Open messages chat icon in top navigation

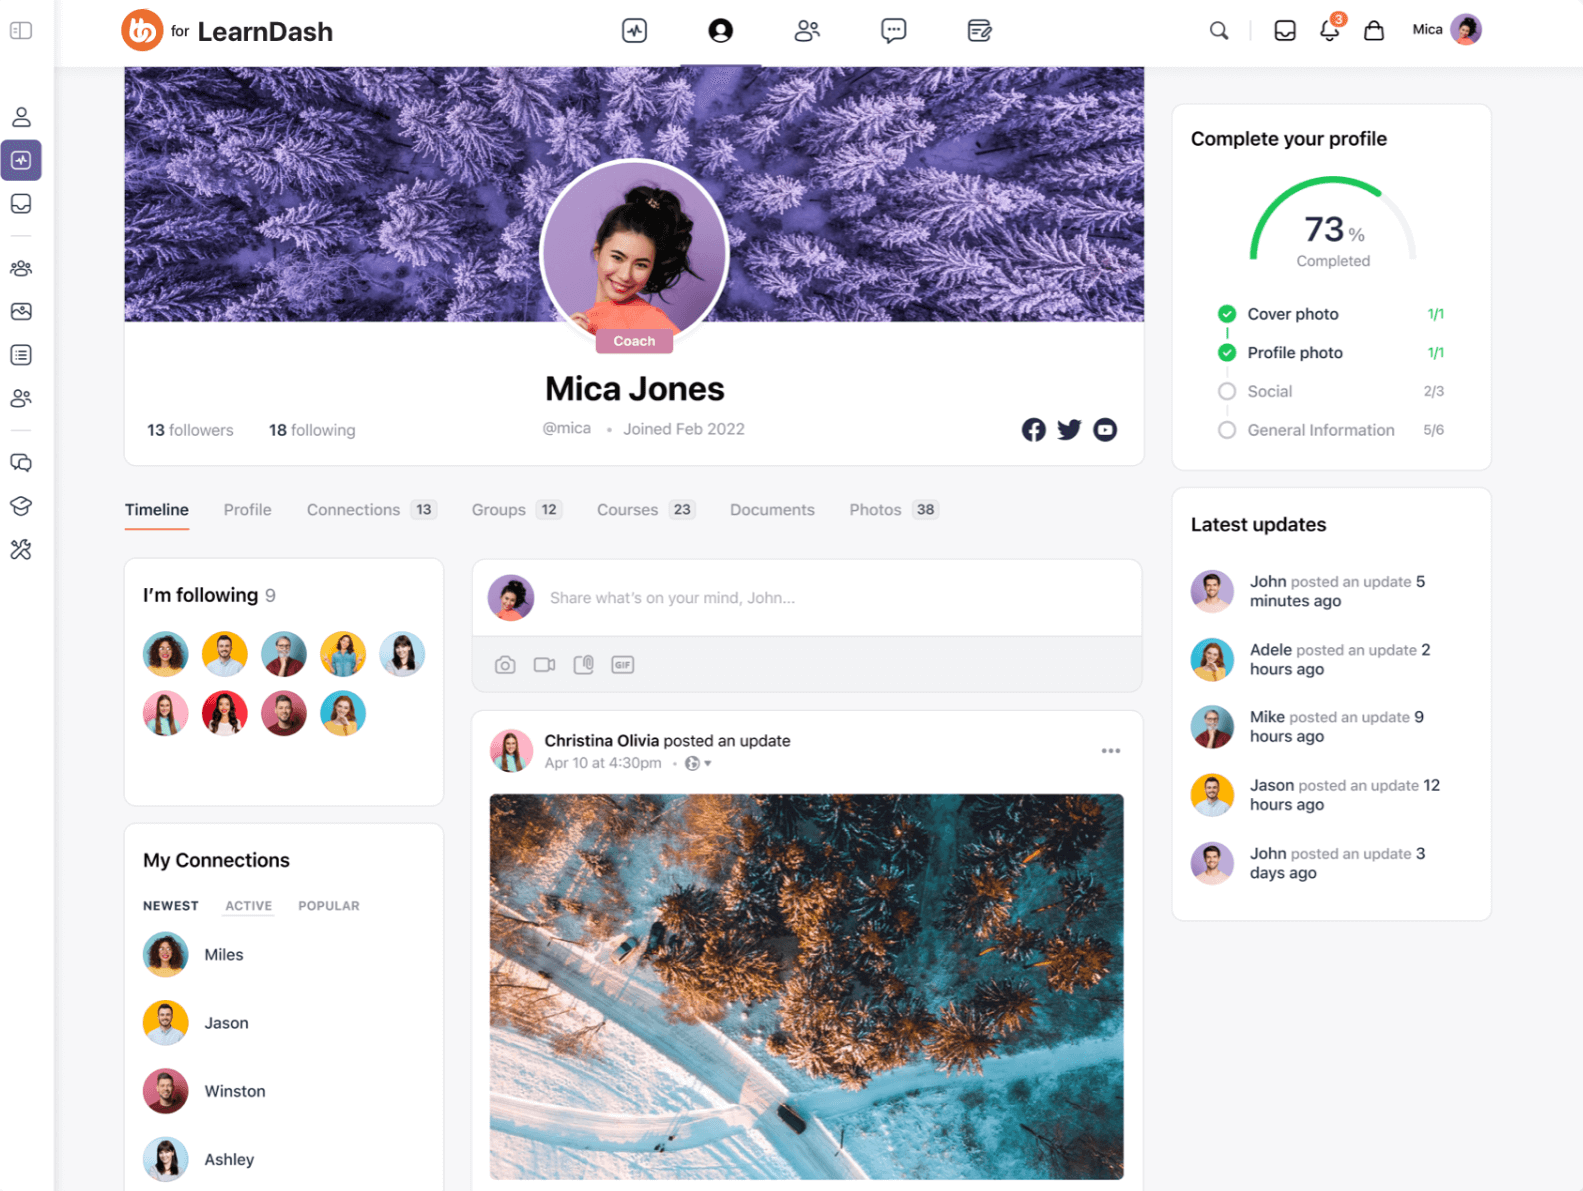(x=893, y=31)
